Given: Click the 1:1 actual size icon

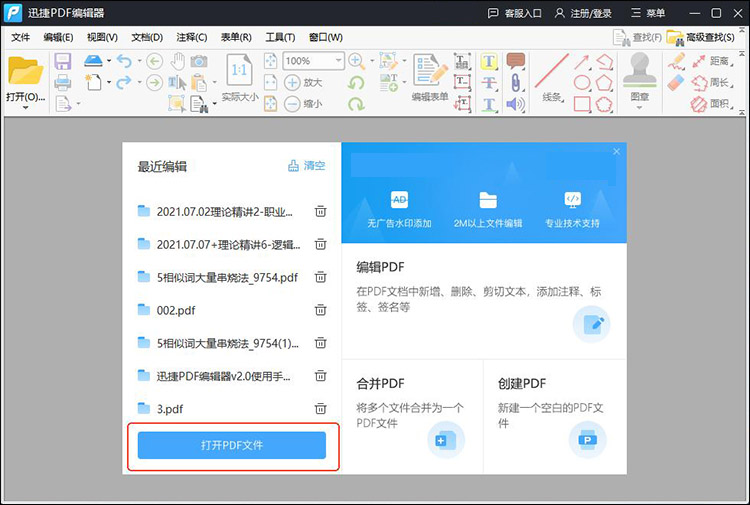Looking at the screenshot, I should point(239,70).
